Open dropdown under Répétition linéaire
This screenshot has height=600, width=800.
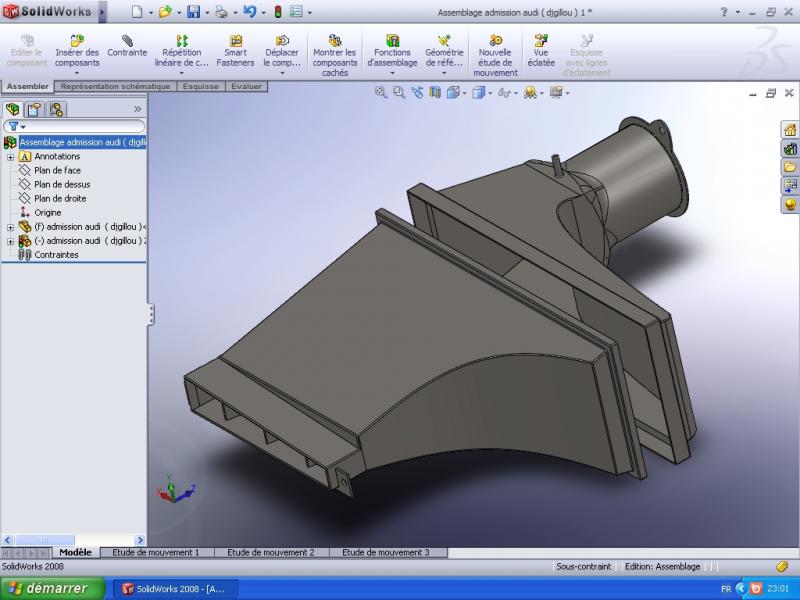click(x=182, y=73)
